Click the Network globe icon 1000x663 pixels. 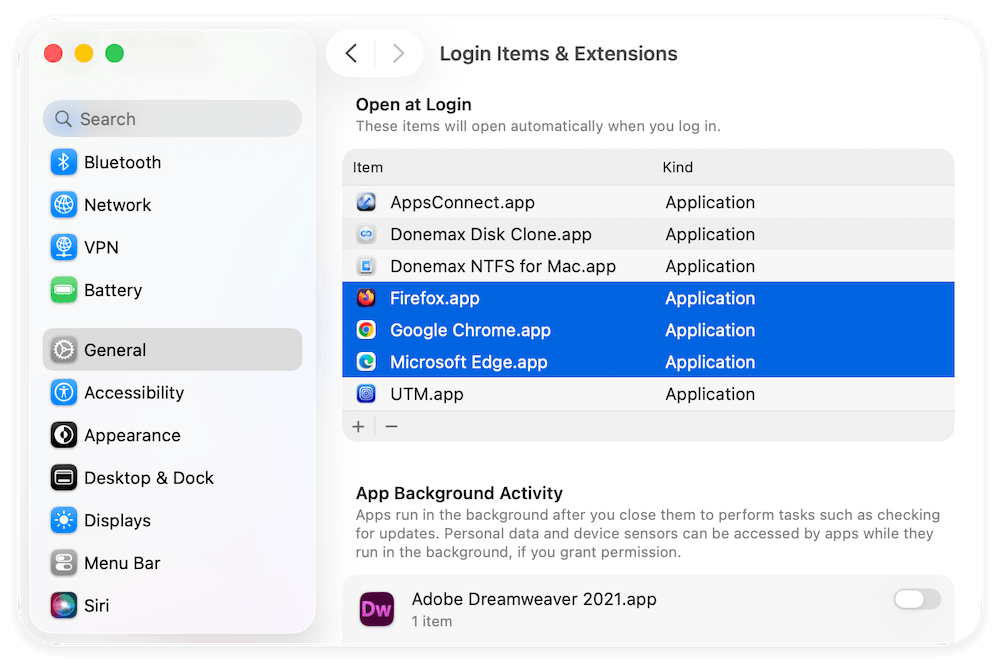coord(64,205)
